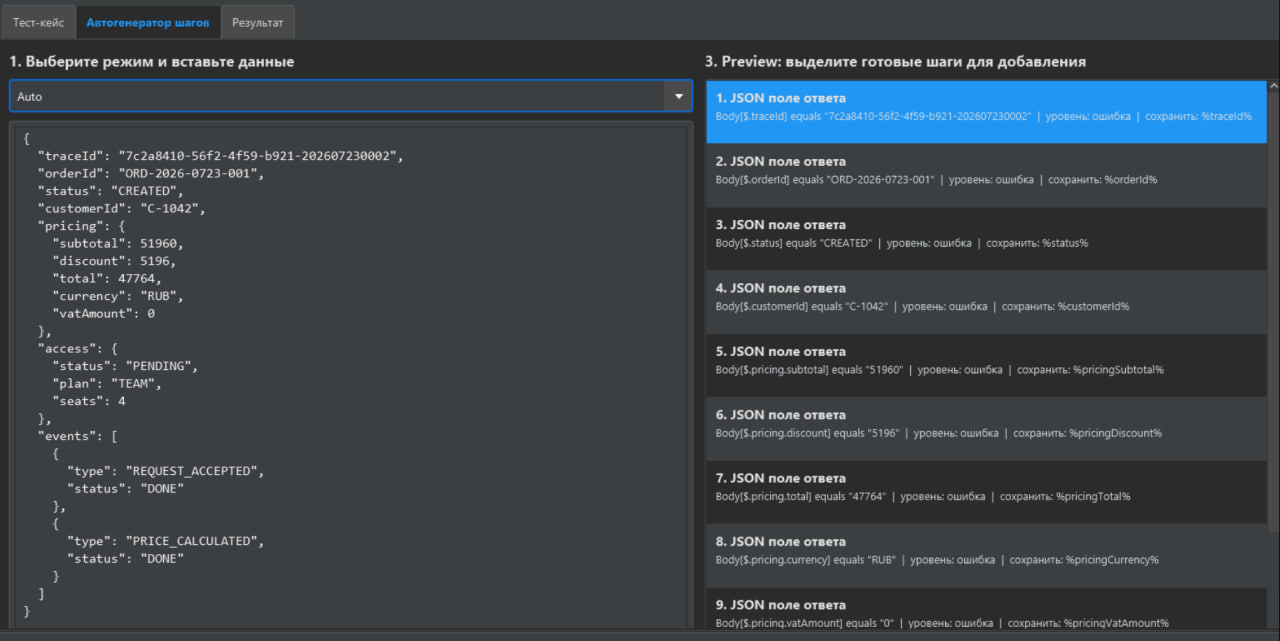Screen dimensions: 1280x641
Task: Click the "pricing": { line
Action: 81,226
